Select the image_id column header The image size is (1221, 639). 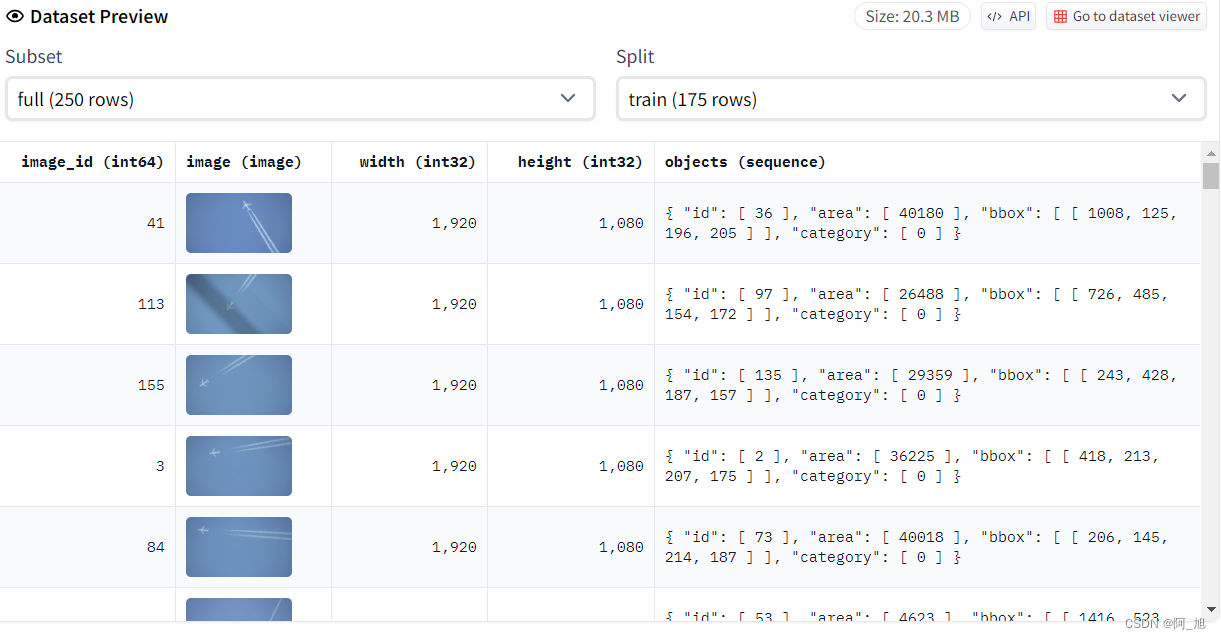click(91, 162)
